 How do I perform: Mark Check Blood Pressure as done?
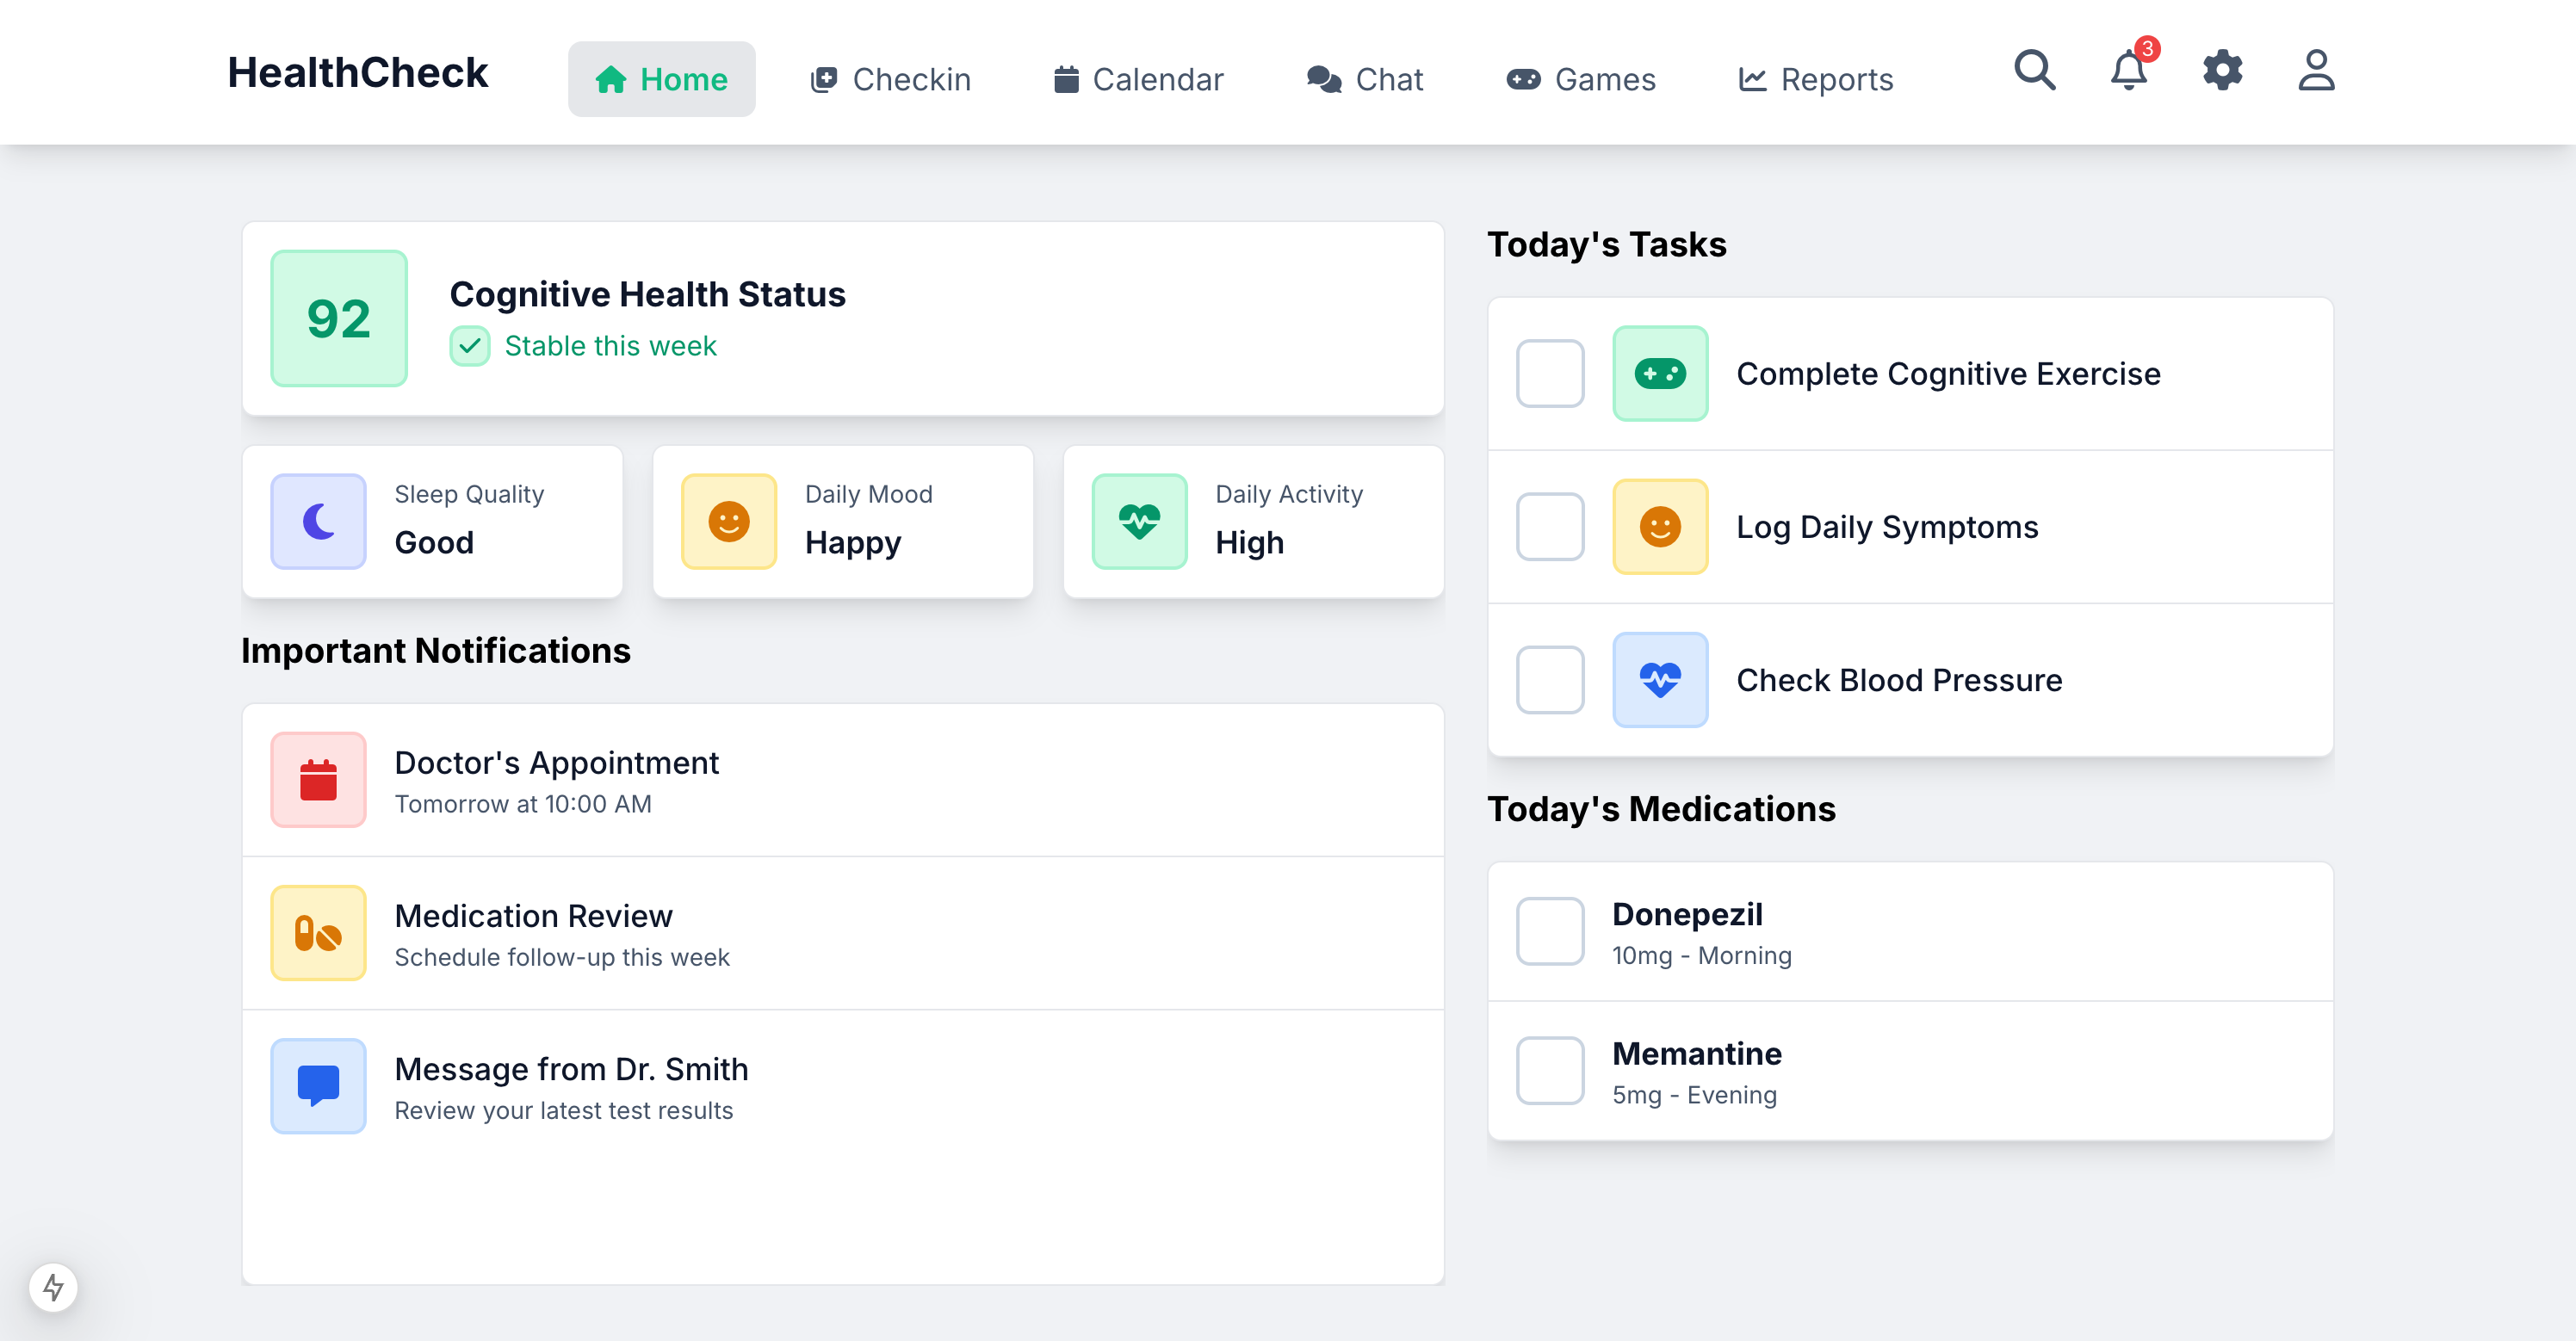click(1549, 680)
